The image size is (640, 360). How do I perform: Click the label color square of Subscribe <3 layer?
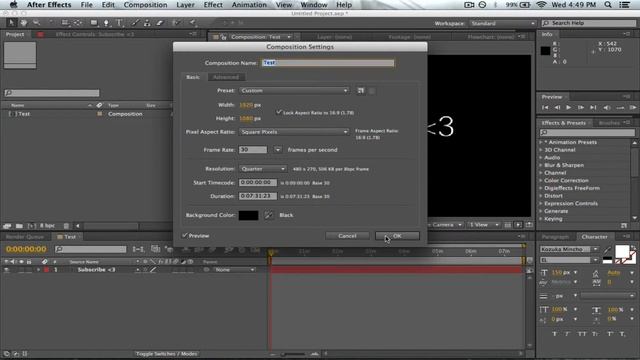[47, 270]
